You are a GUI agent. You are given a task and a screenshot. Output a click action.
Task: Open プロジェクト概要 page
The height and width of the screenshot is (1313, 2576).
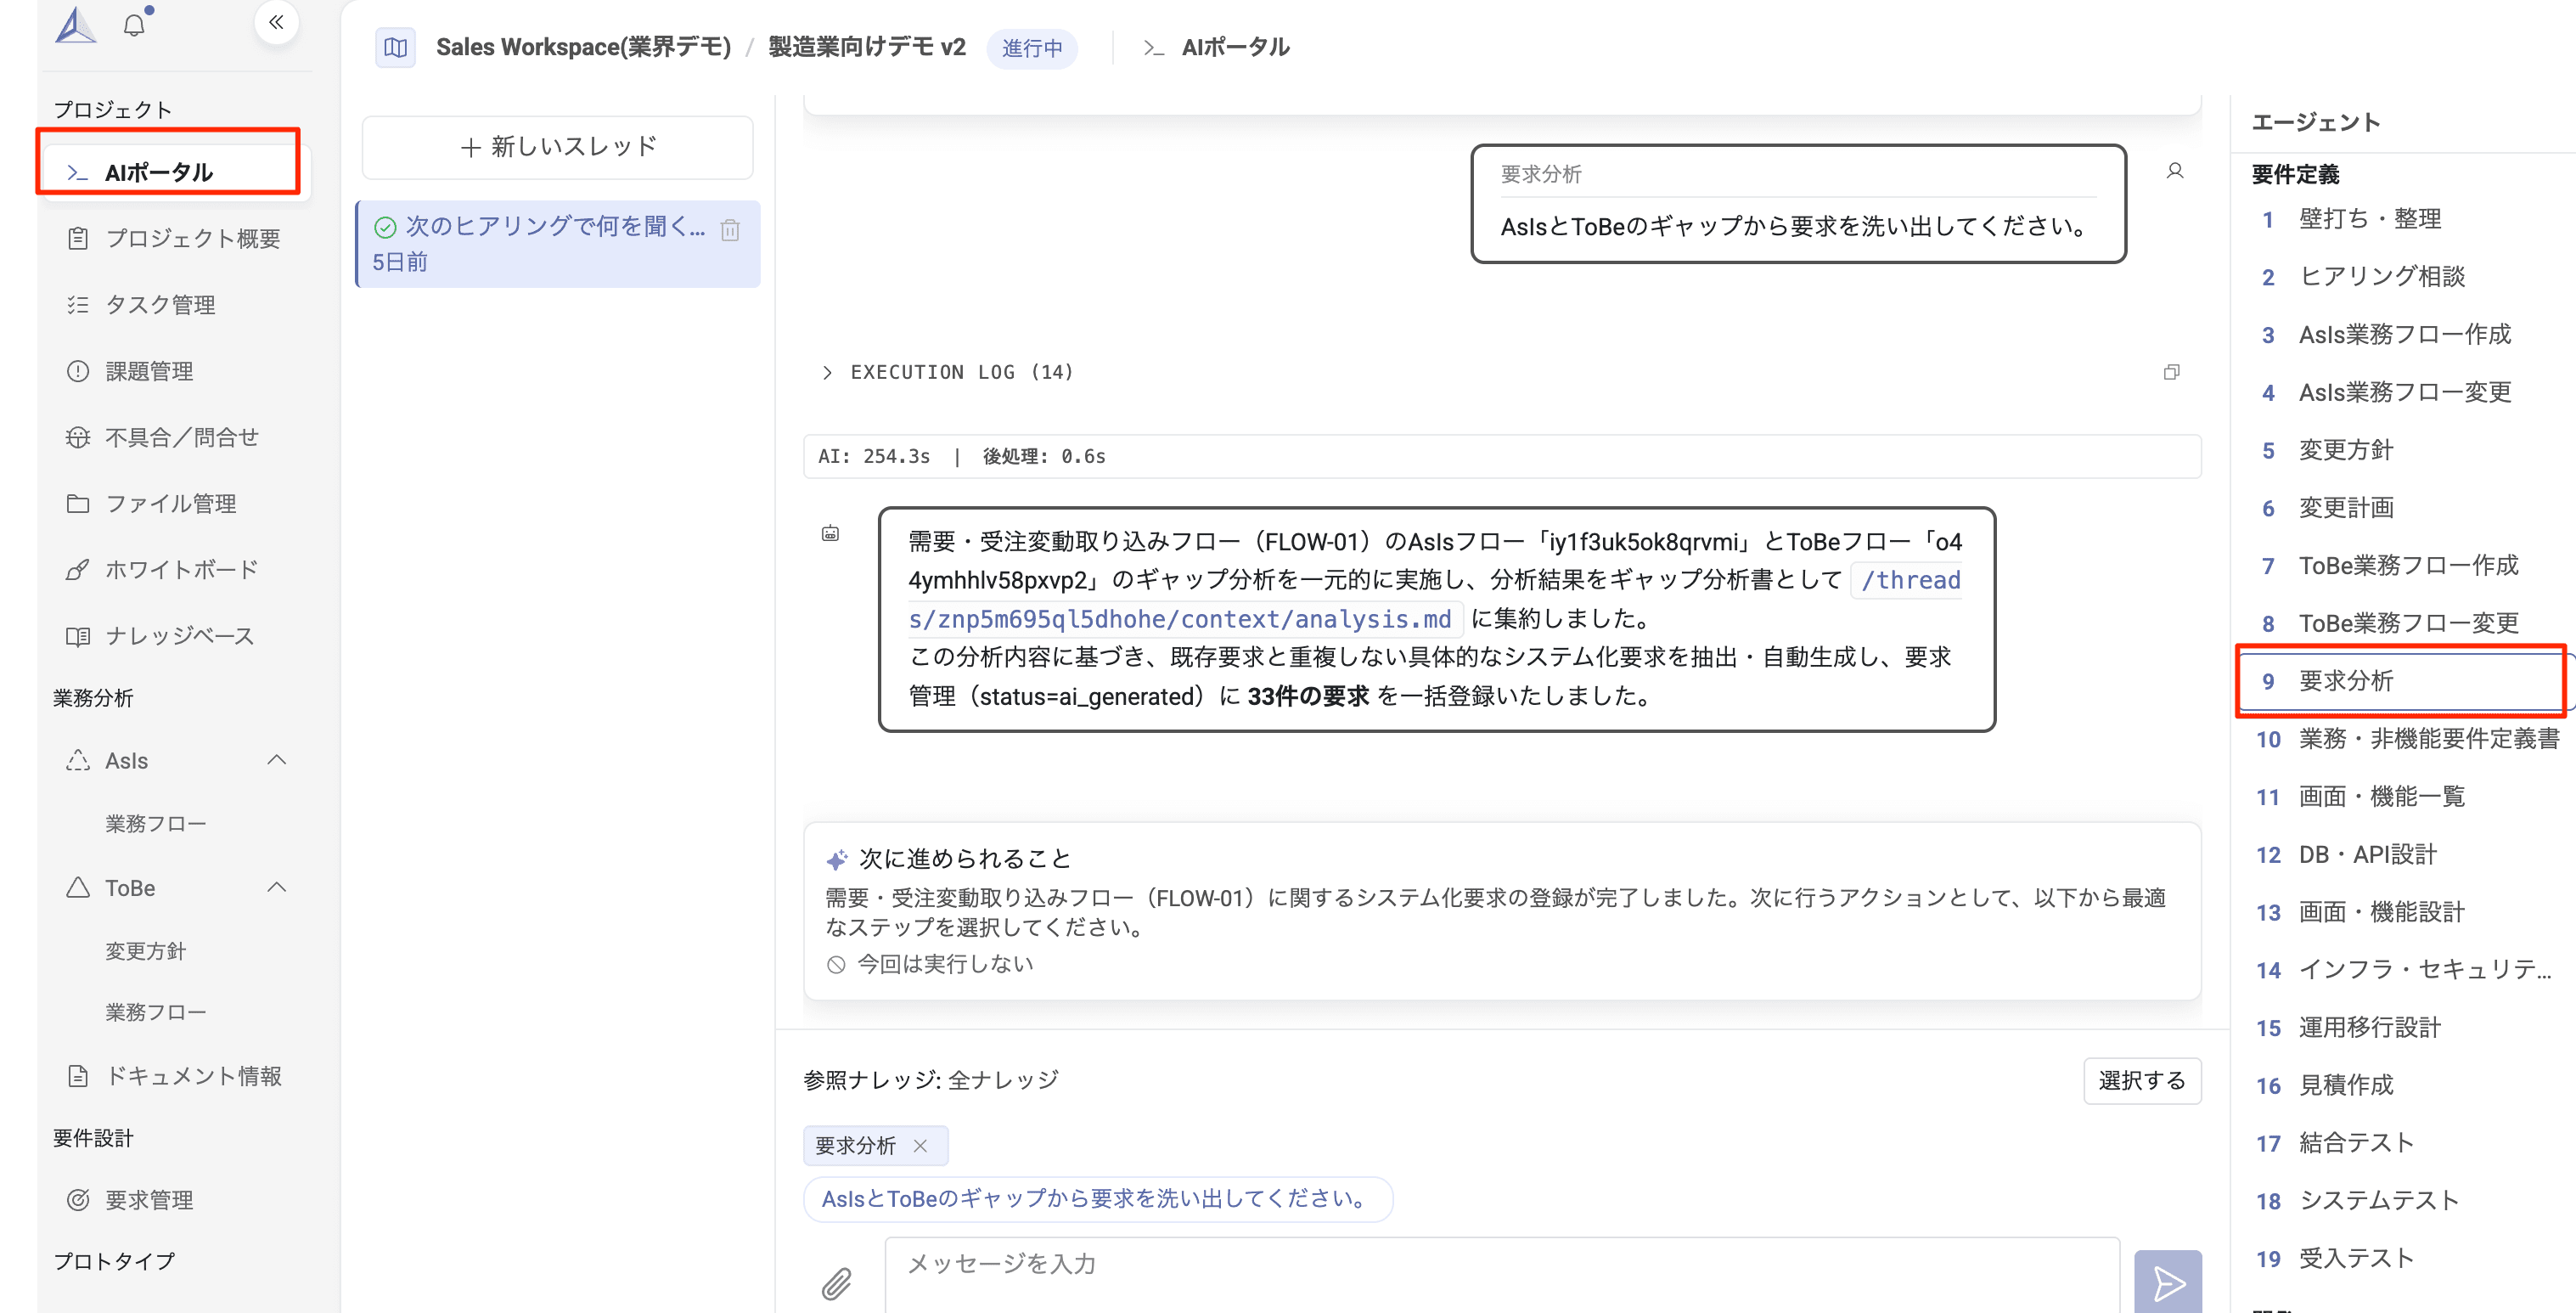[x=175, y=238]
